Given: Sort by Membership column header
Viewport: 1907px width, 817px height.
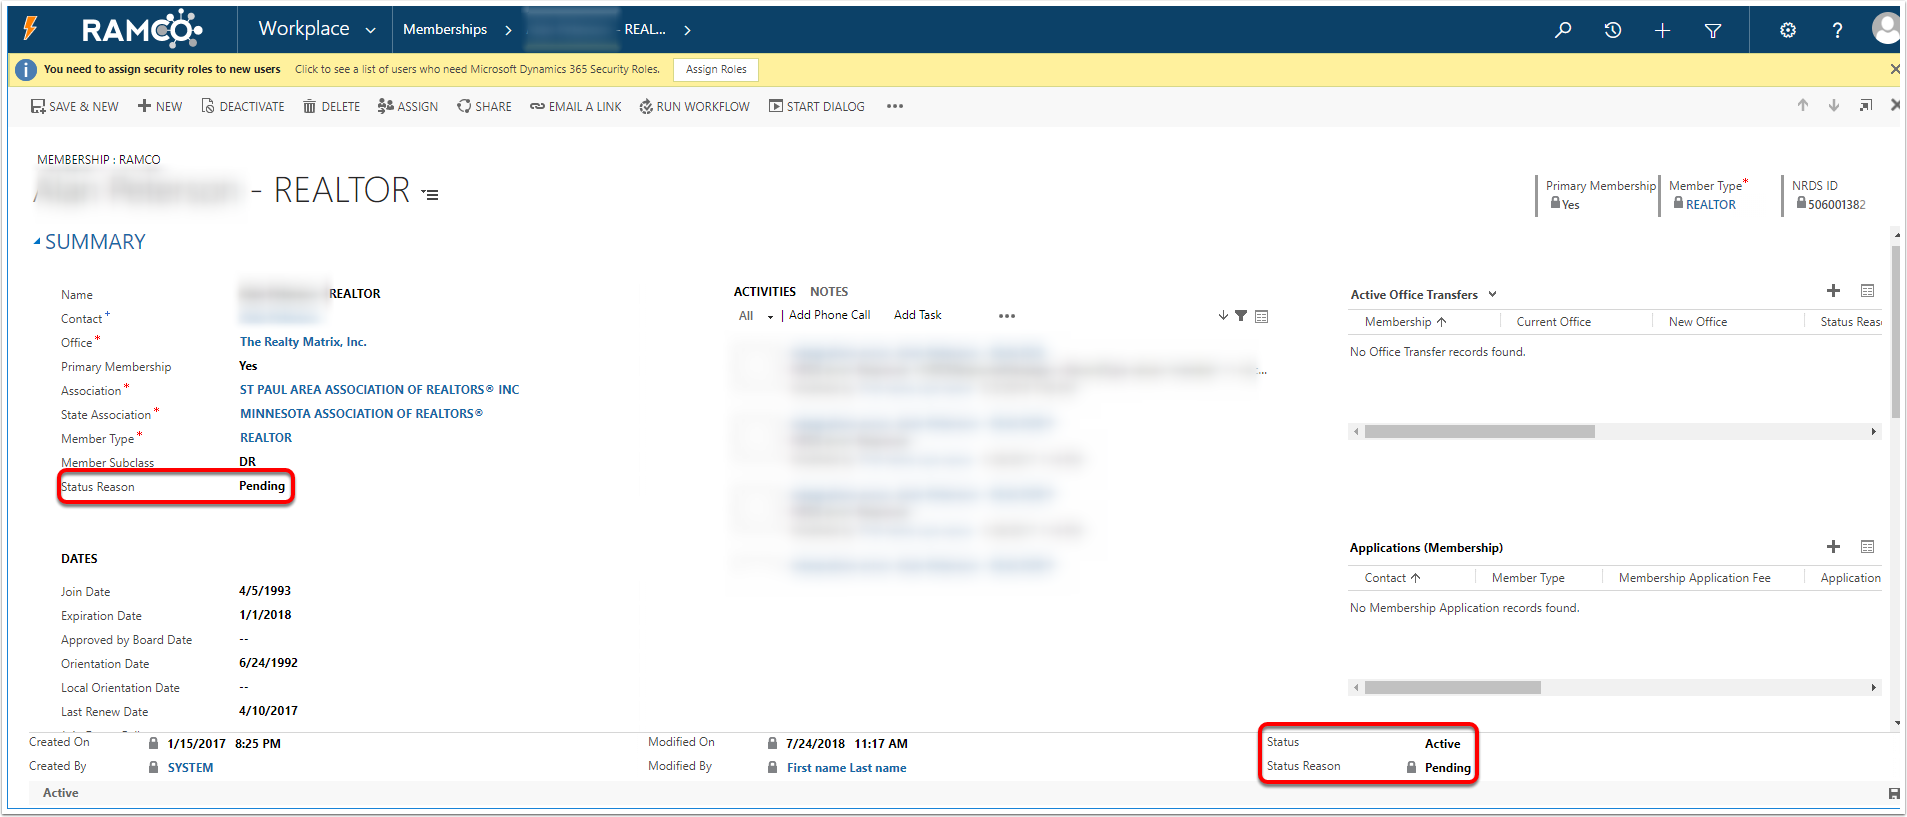Looking at the screenshot, I should [x=1405, y=322].
